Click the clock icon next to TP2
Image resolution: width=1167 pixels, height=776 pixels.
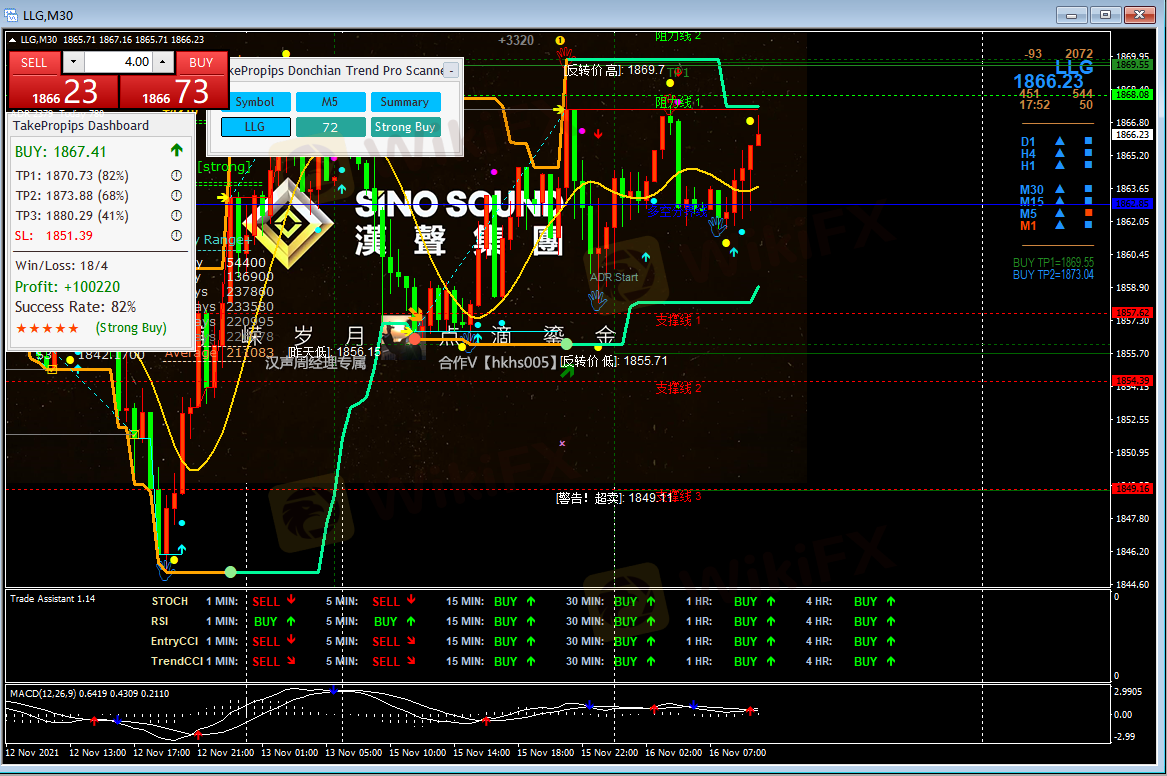coord(176,195)
